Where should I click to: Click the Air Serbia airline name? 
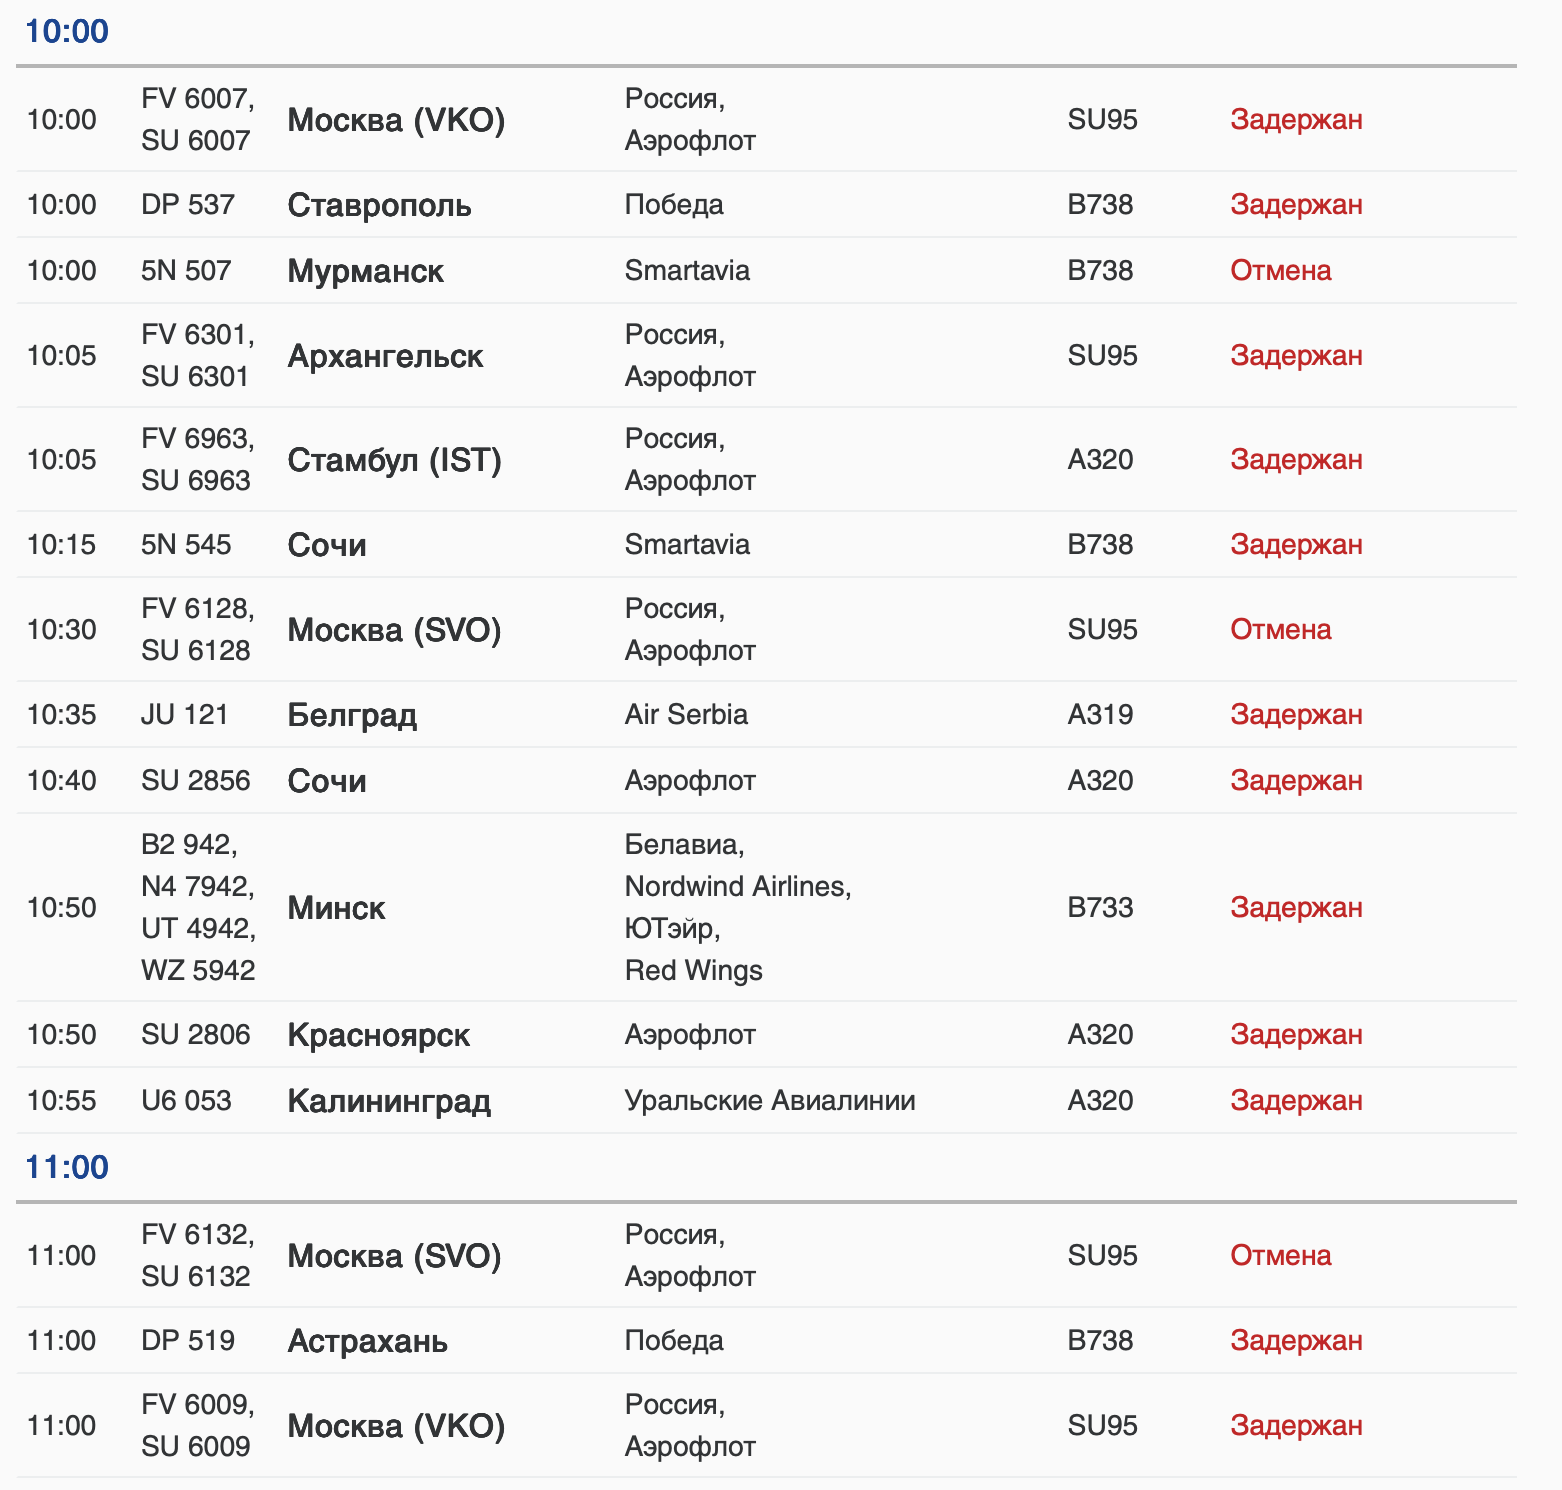686,715
